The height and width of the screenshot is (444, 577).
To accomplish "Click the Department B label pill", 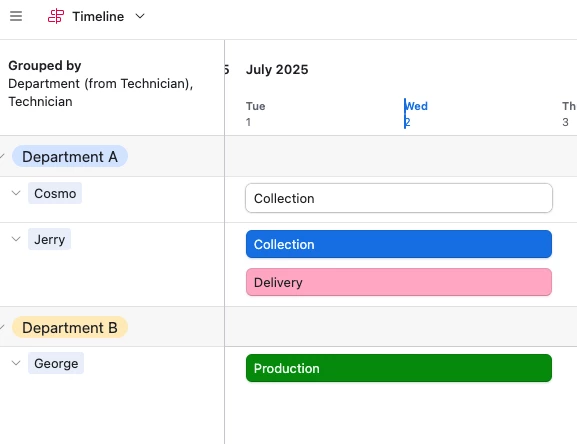I will tap(70, 327).
